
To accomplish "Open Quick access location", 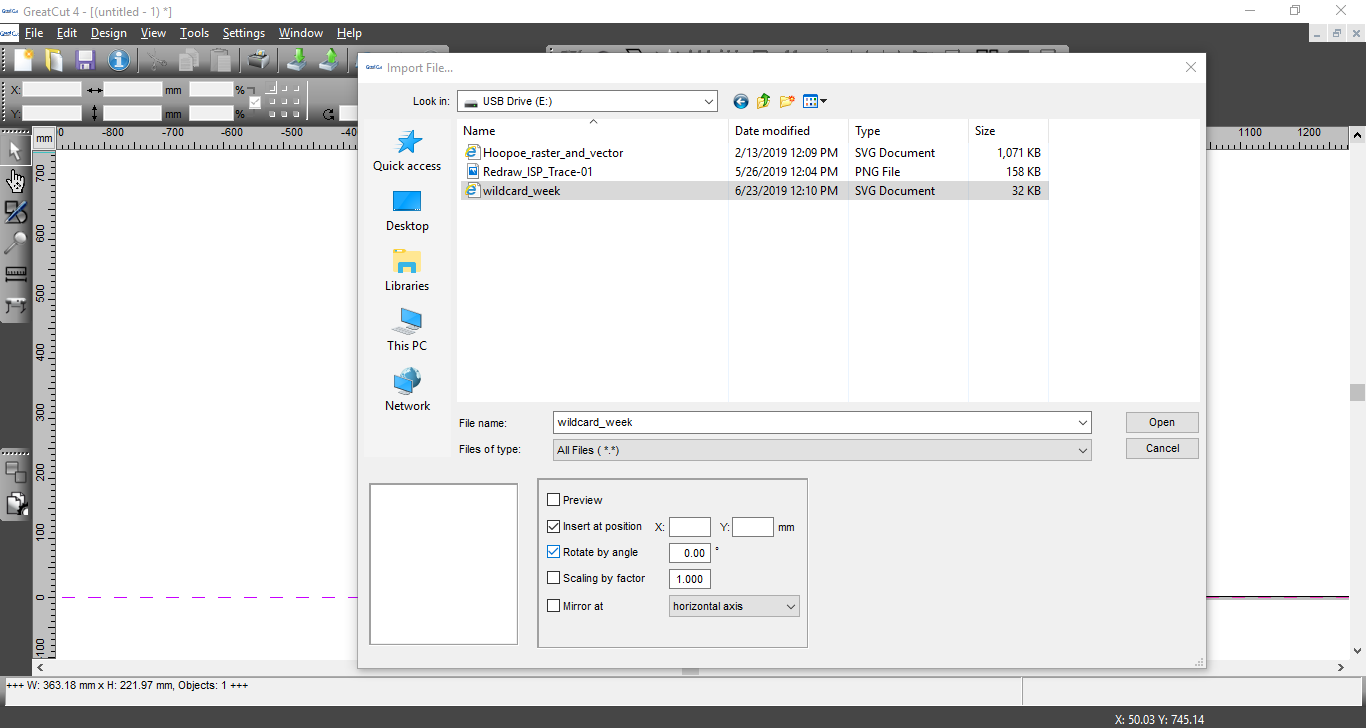I will coord(407,151).
